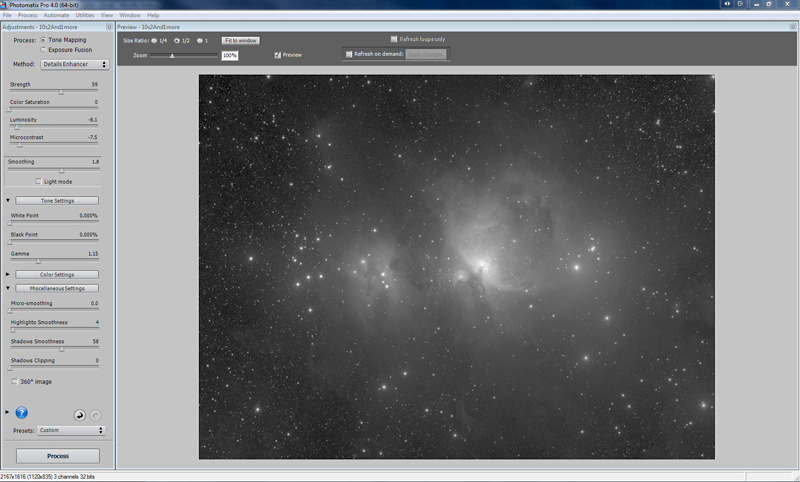Click the Fit to window button
The height and width of the screenshot is (482, 800).
click(x=240, y=41)
